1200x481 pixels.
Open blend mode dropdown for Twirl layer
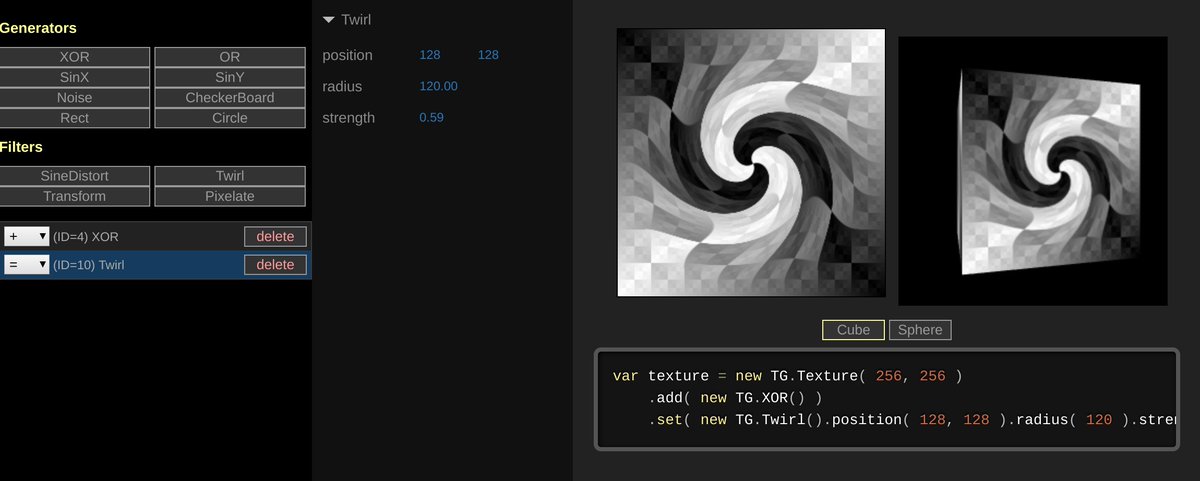27,265
